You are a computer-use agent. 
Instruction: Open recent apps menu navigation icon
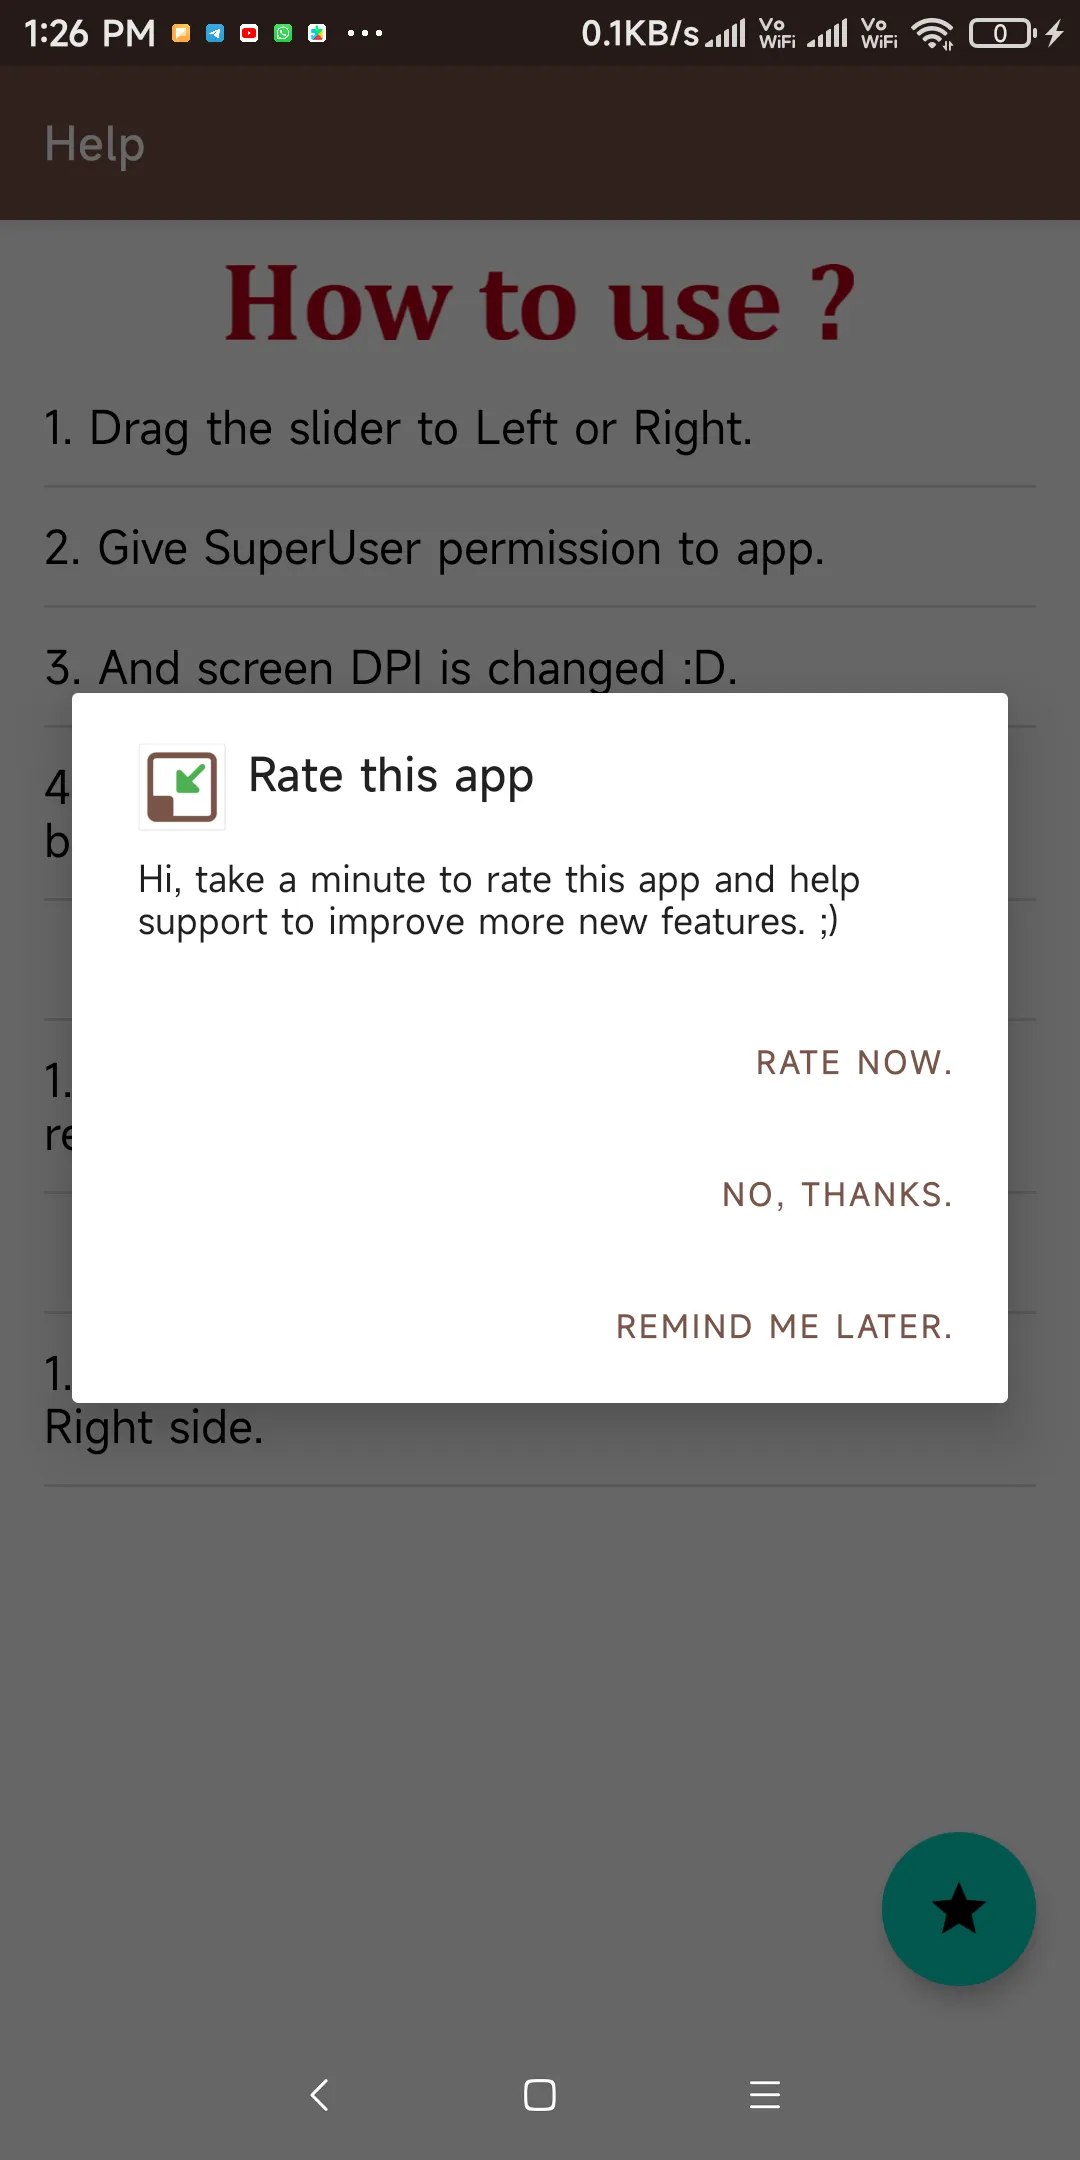tap(765, 2094)
